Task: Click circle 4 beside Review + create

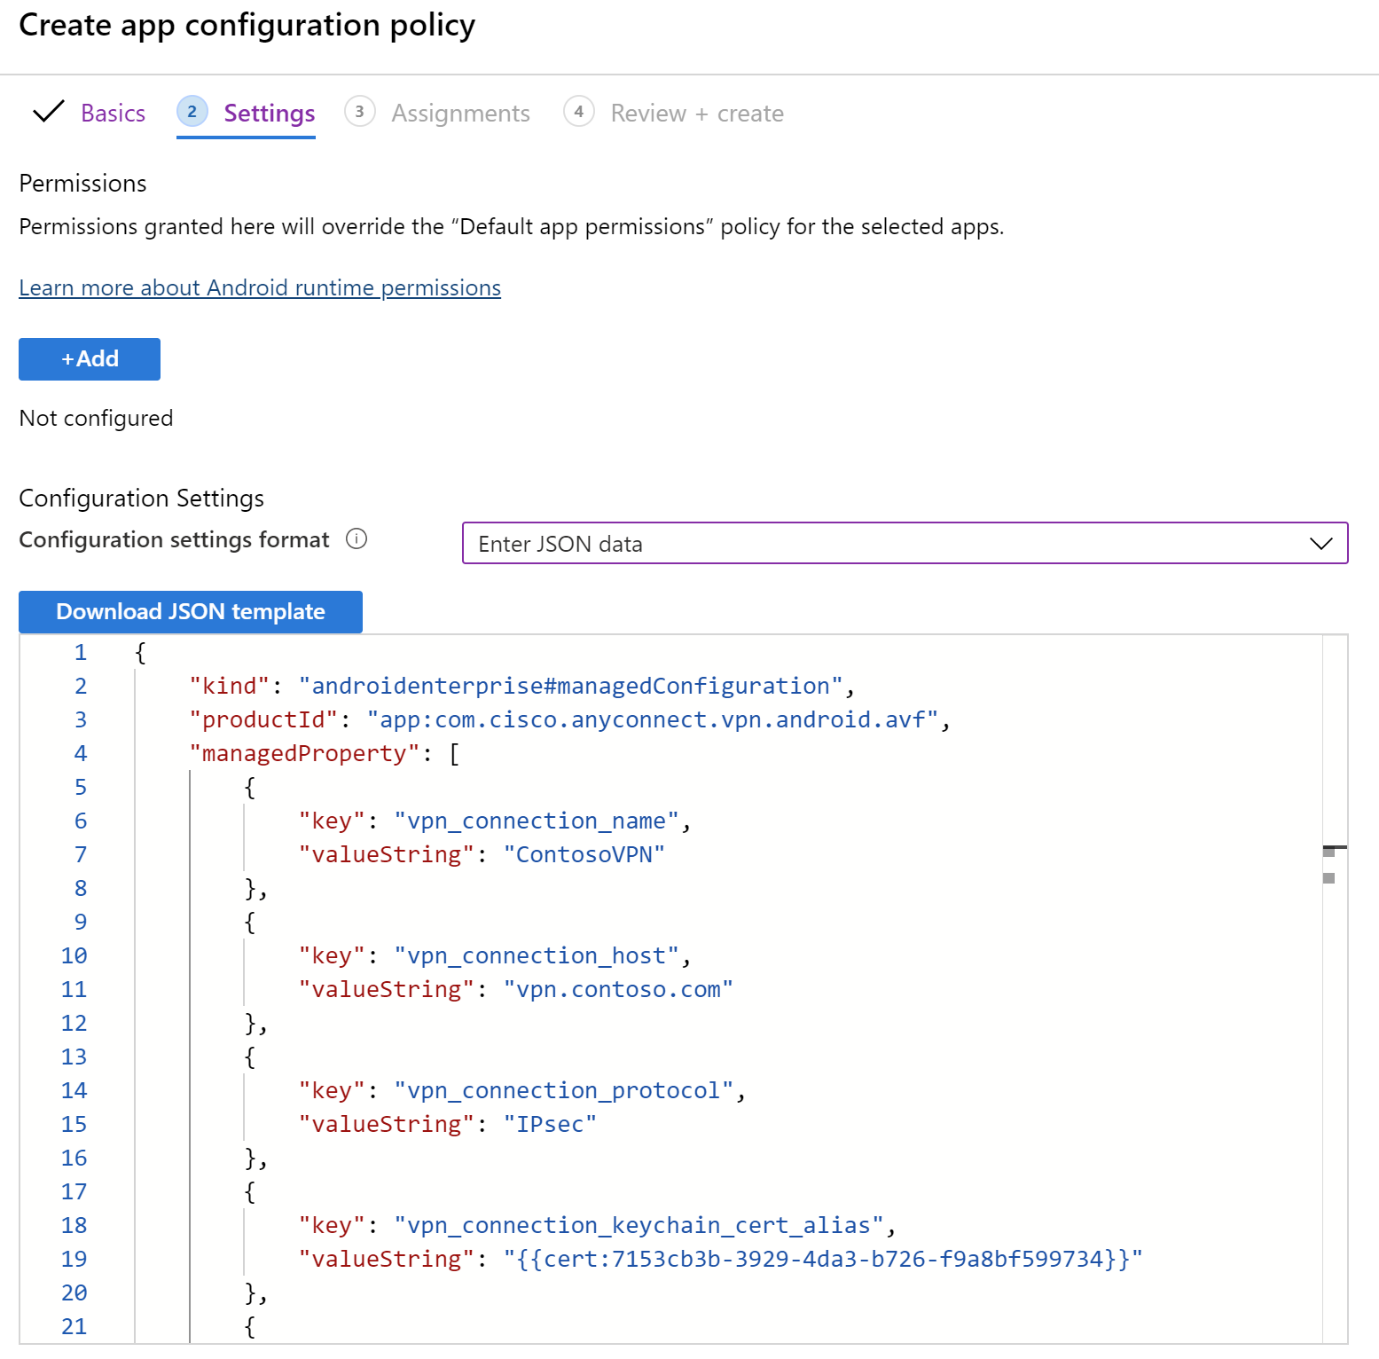Action: point(579,112)
